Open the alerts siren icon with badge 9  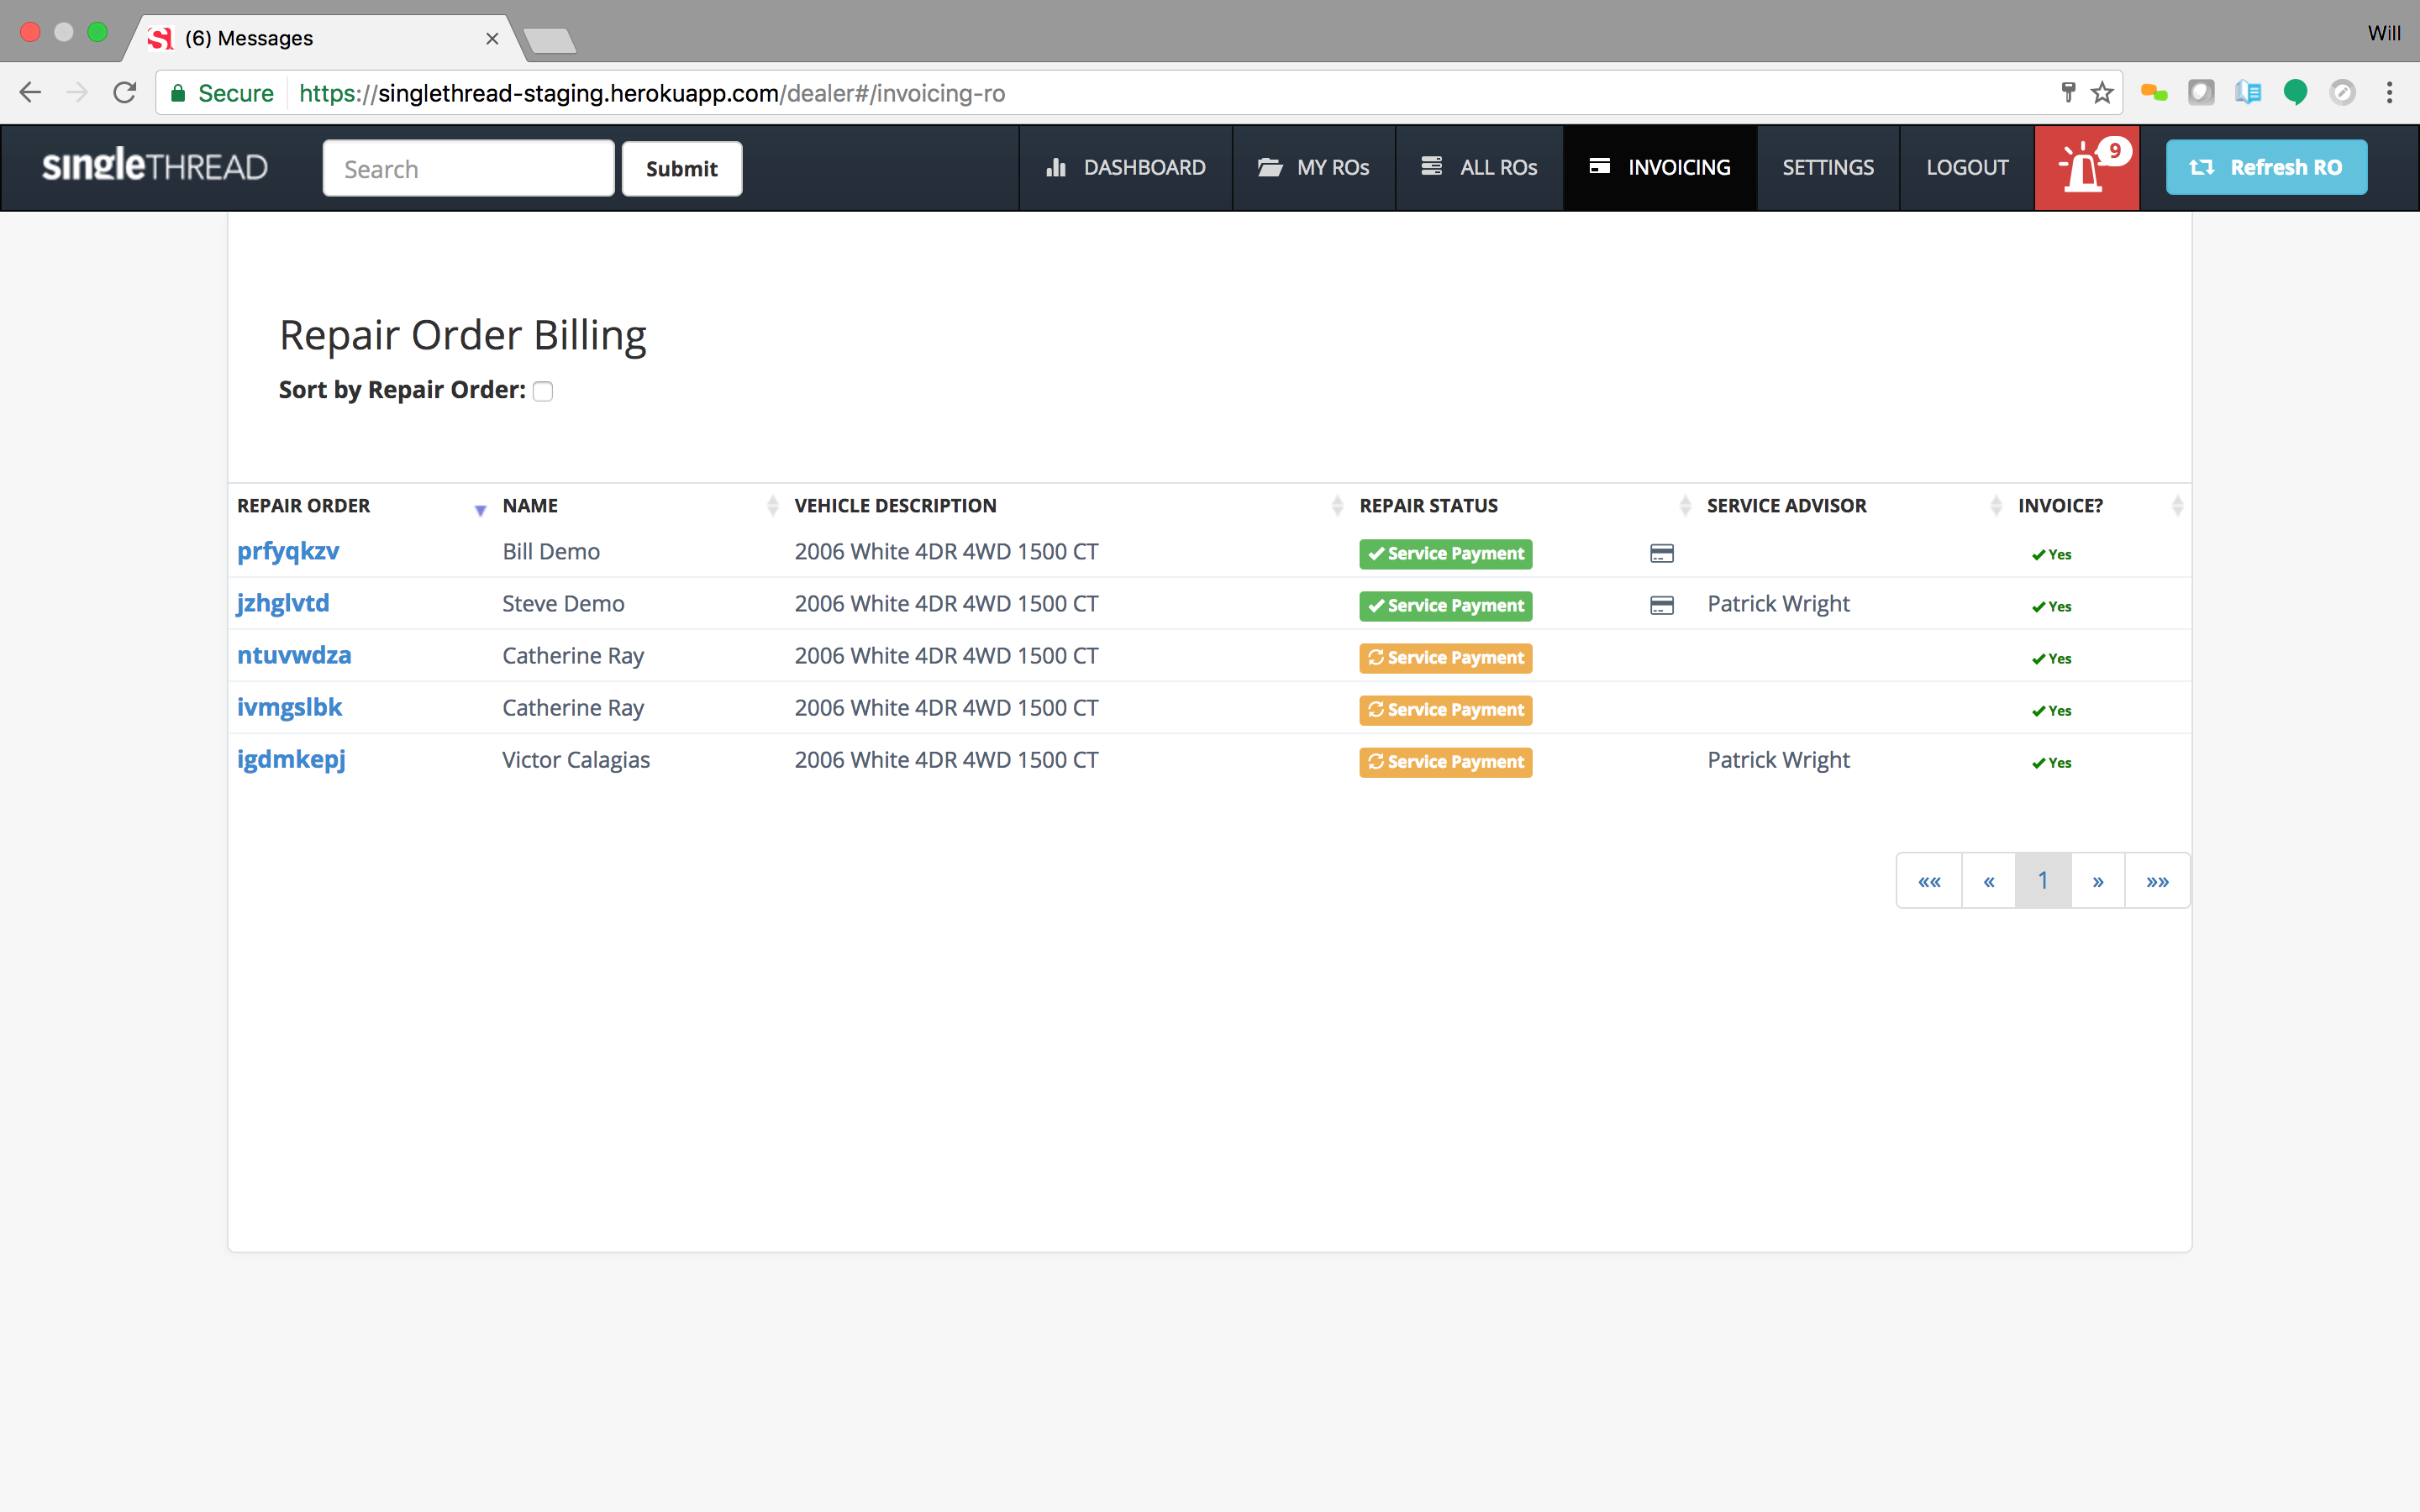point(2087,167)
